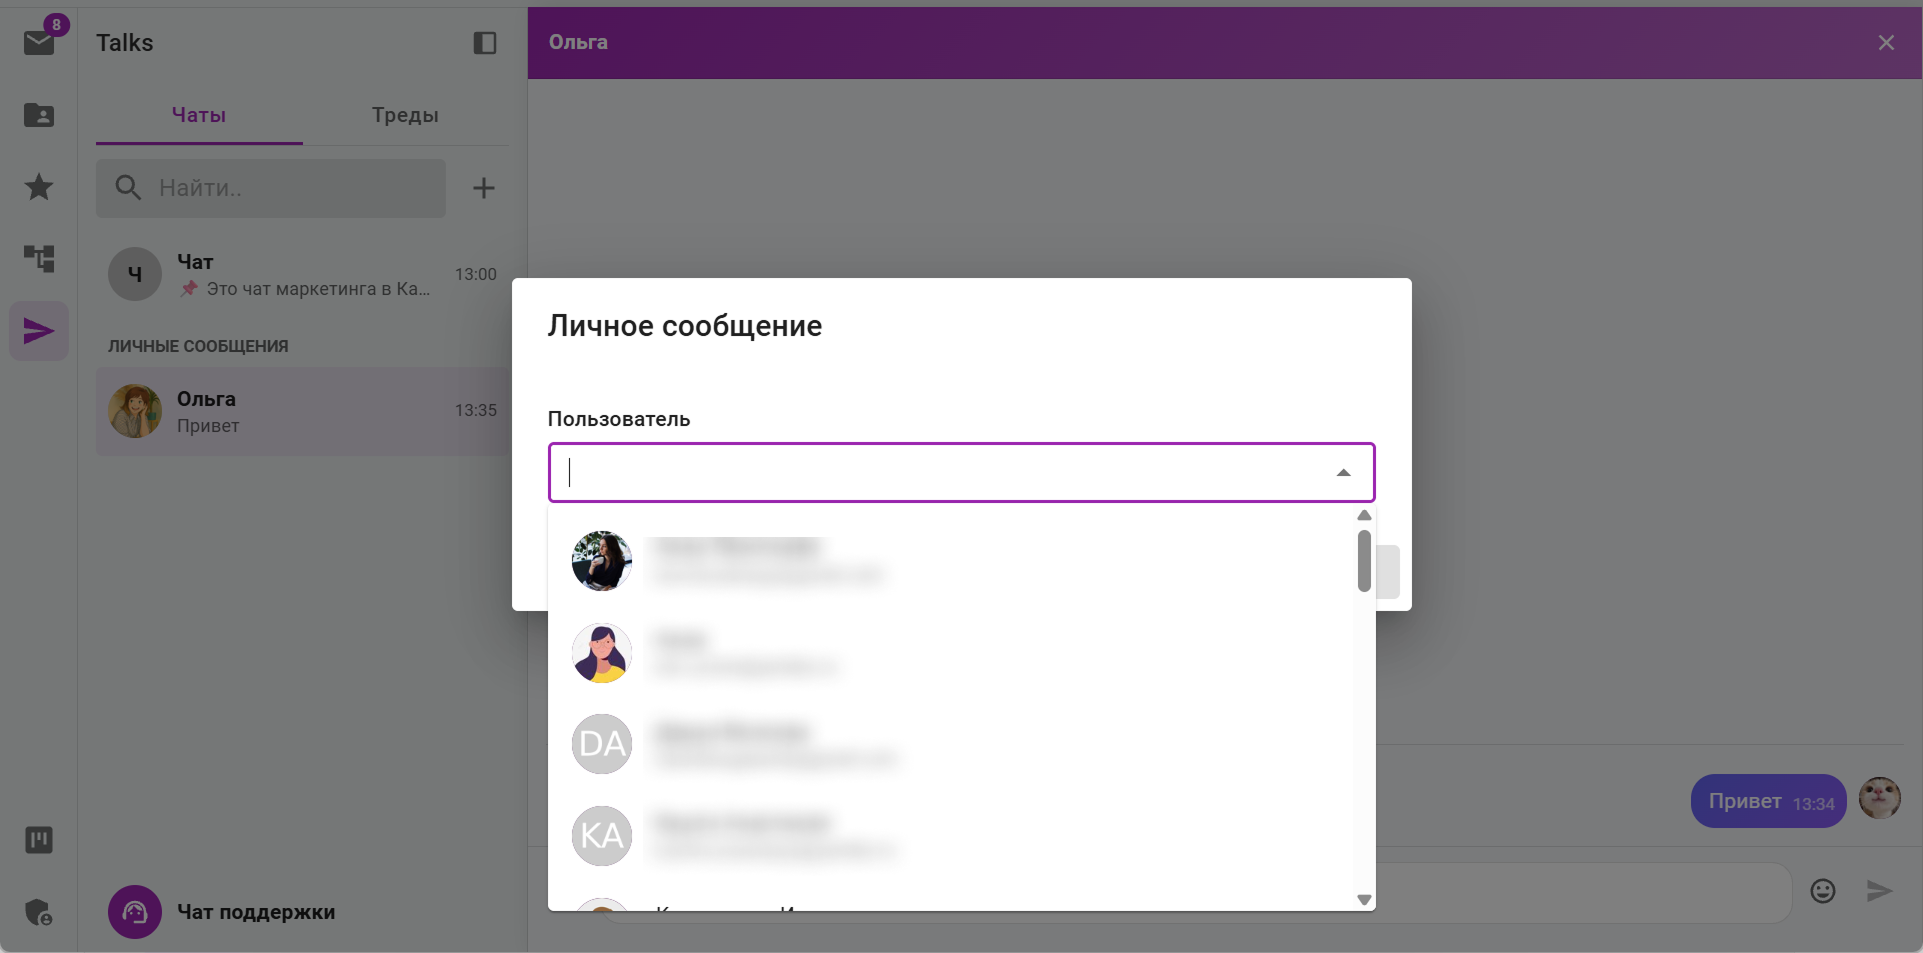Image resolution: width=1923 pixels, height=953 pixels.
Task: Select the Talks paper-plane icon in sidebar
Action: click(39, 331)
